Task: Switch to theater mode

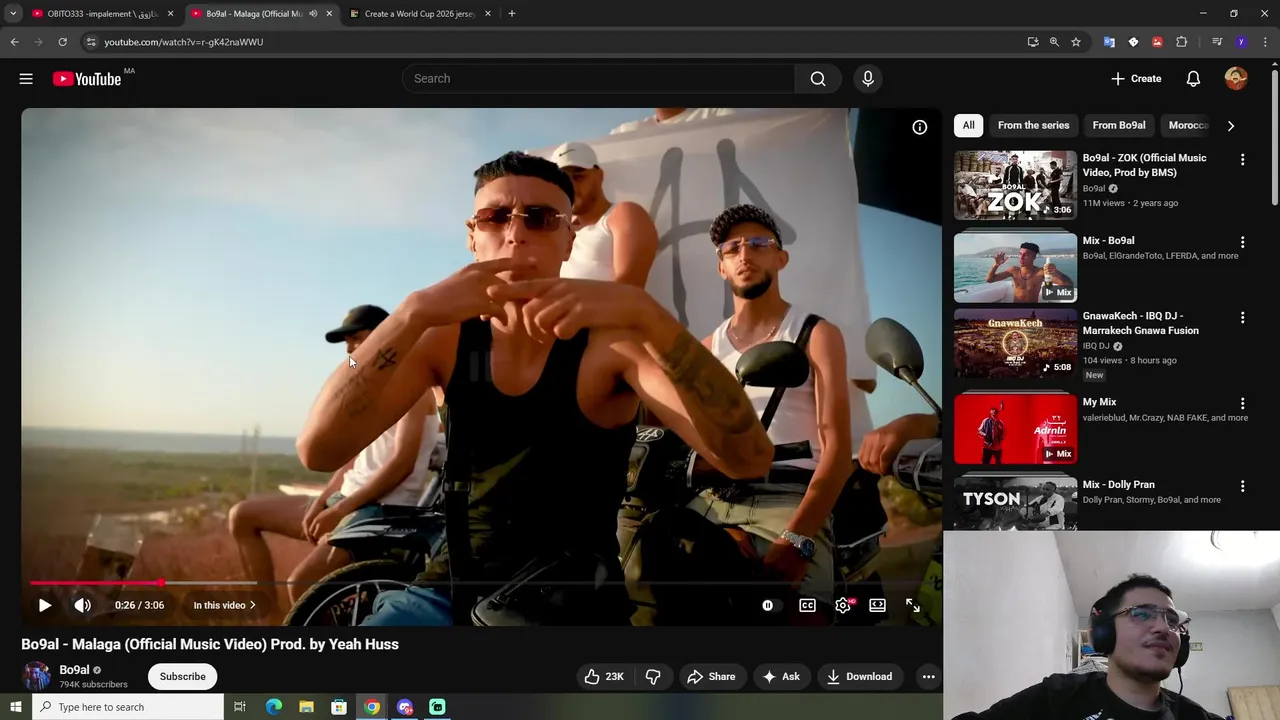Action: (877, 605)
